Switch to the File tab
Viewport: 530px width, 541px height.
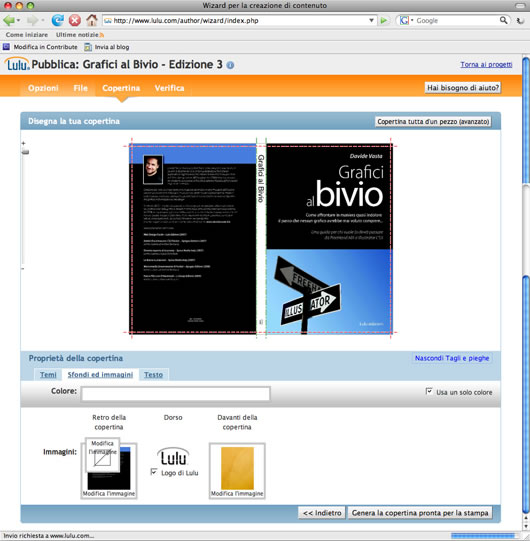[x=80, y=88]
